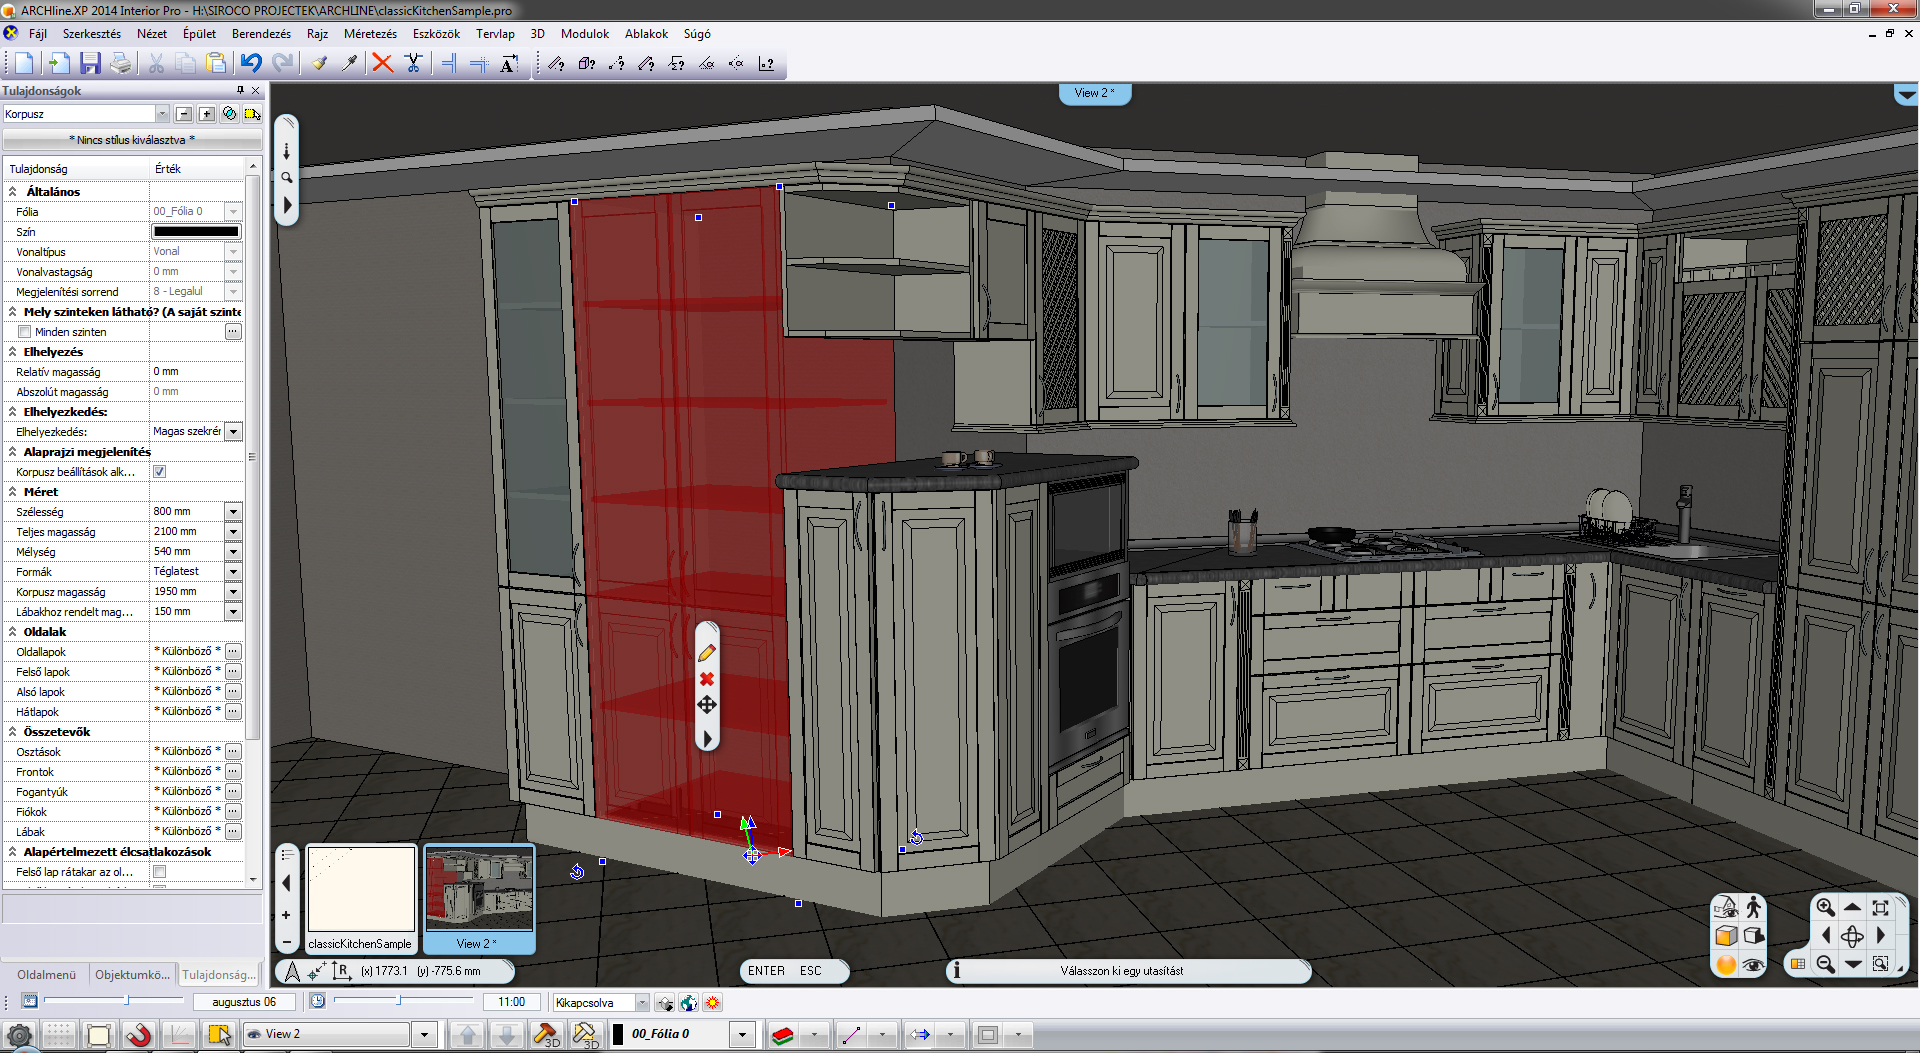Enable the Felső lap rátakar checkbox

pyautogui.click(x=159, y=872)
